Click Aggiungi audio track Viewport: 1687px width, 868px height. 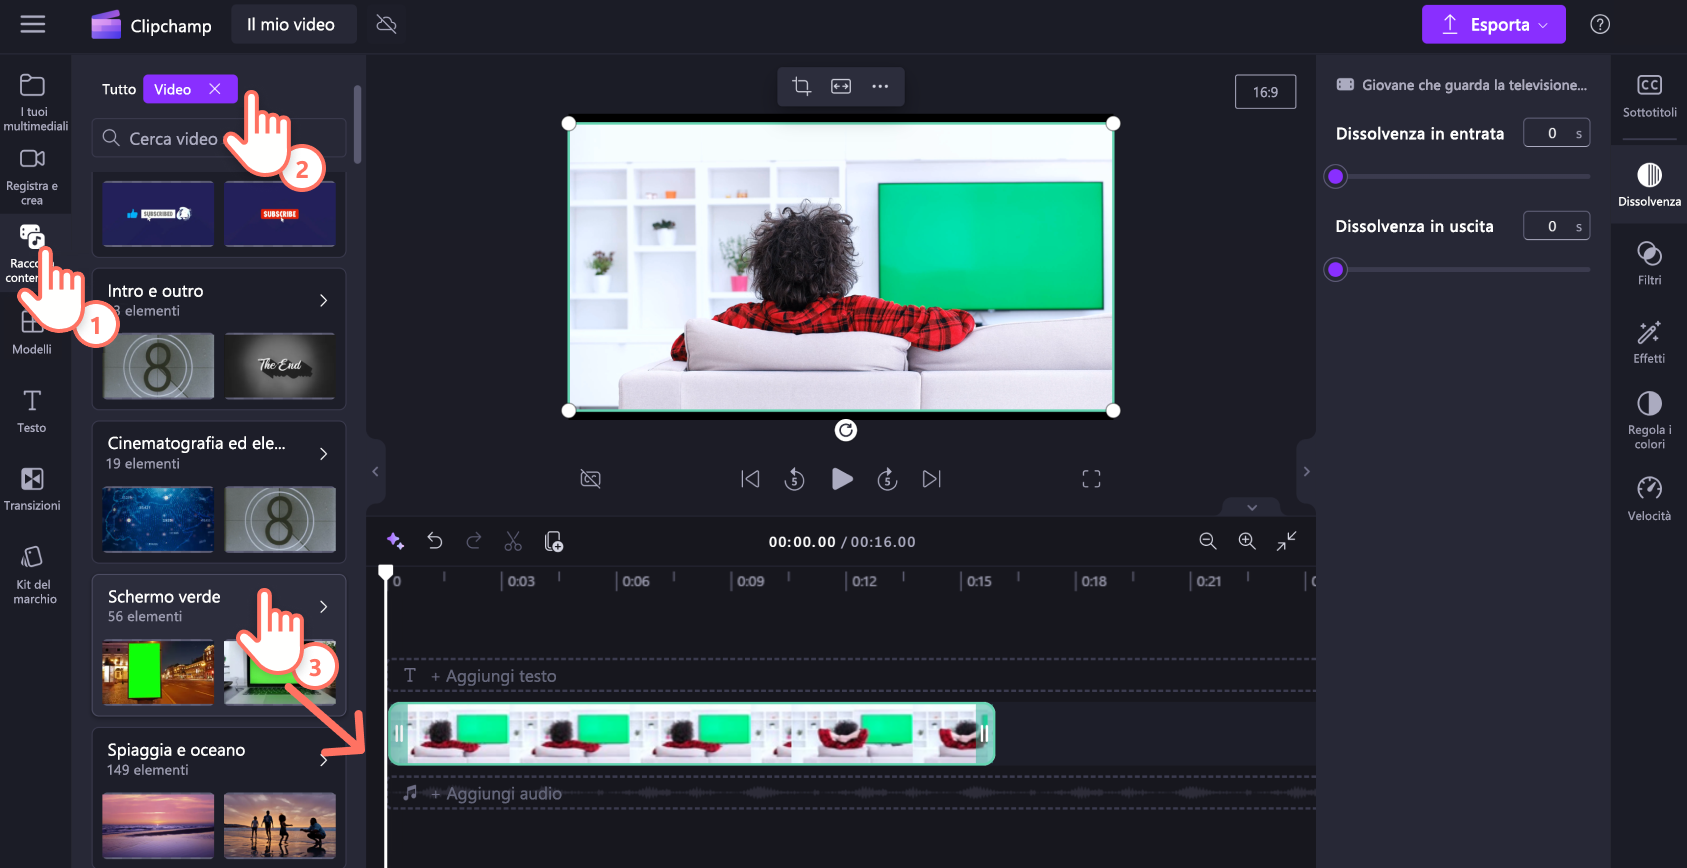point(852,793)
